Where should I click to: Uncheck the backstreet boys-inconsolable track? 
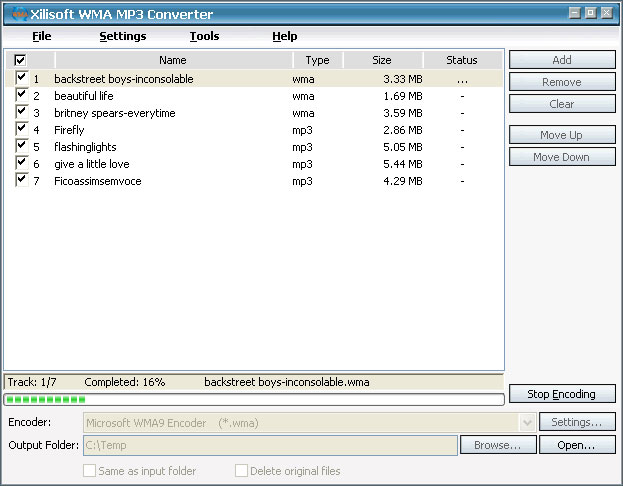pos(21,78)
